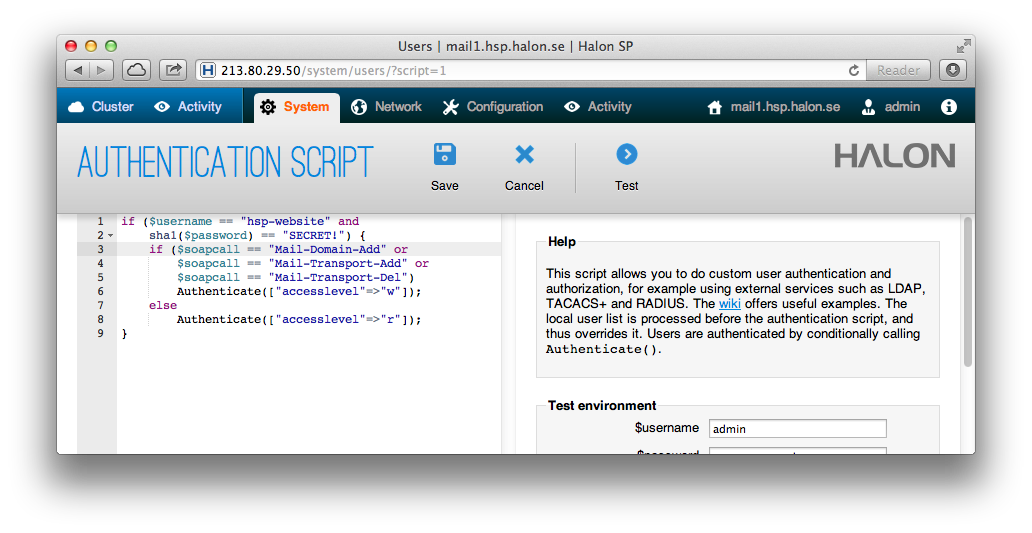Switch to the Network tab
This screenshot has width=1032, height=533.
coord(386,107)
